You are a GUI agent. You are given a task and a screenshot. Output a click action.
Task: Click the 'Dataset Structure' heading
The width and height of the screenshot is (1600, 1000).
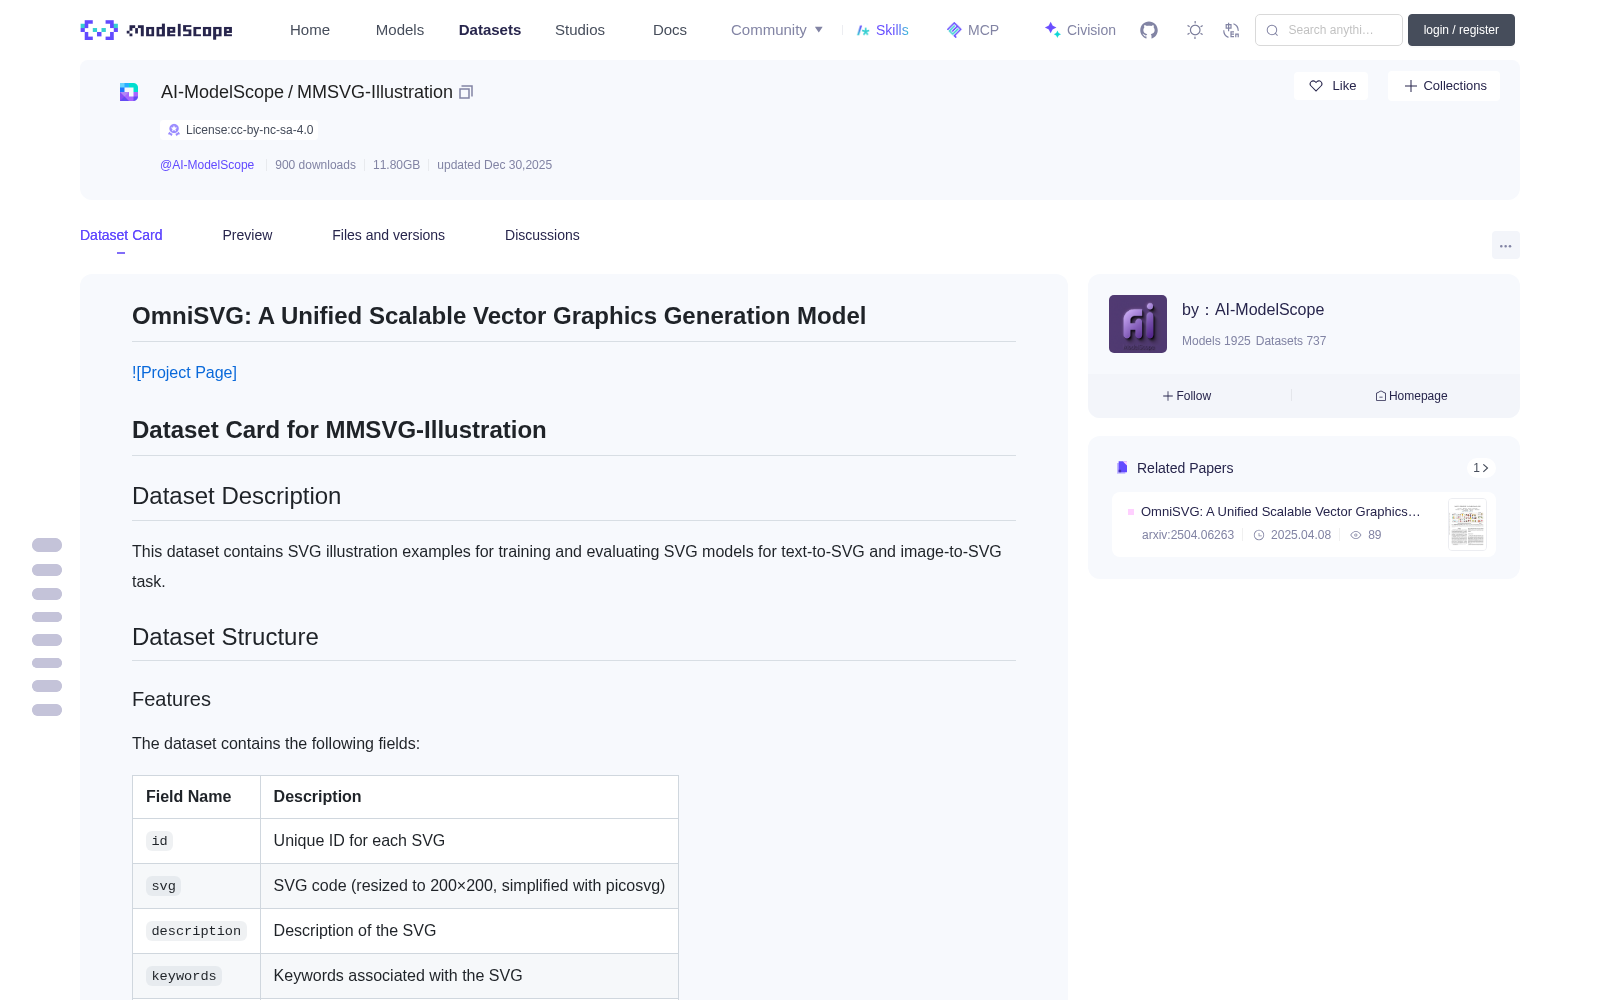pos(225,637)
